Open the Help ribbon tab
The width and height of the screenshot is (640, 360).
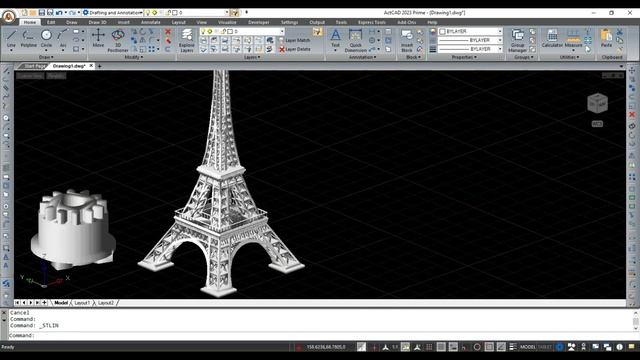432,22
